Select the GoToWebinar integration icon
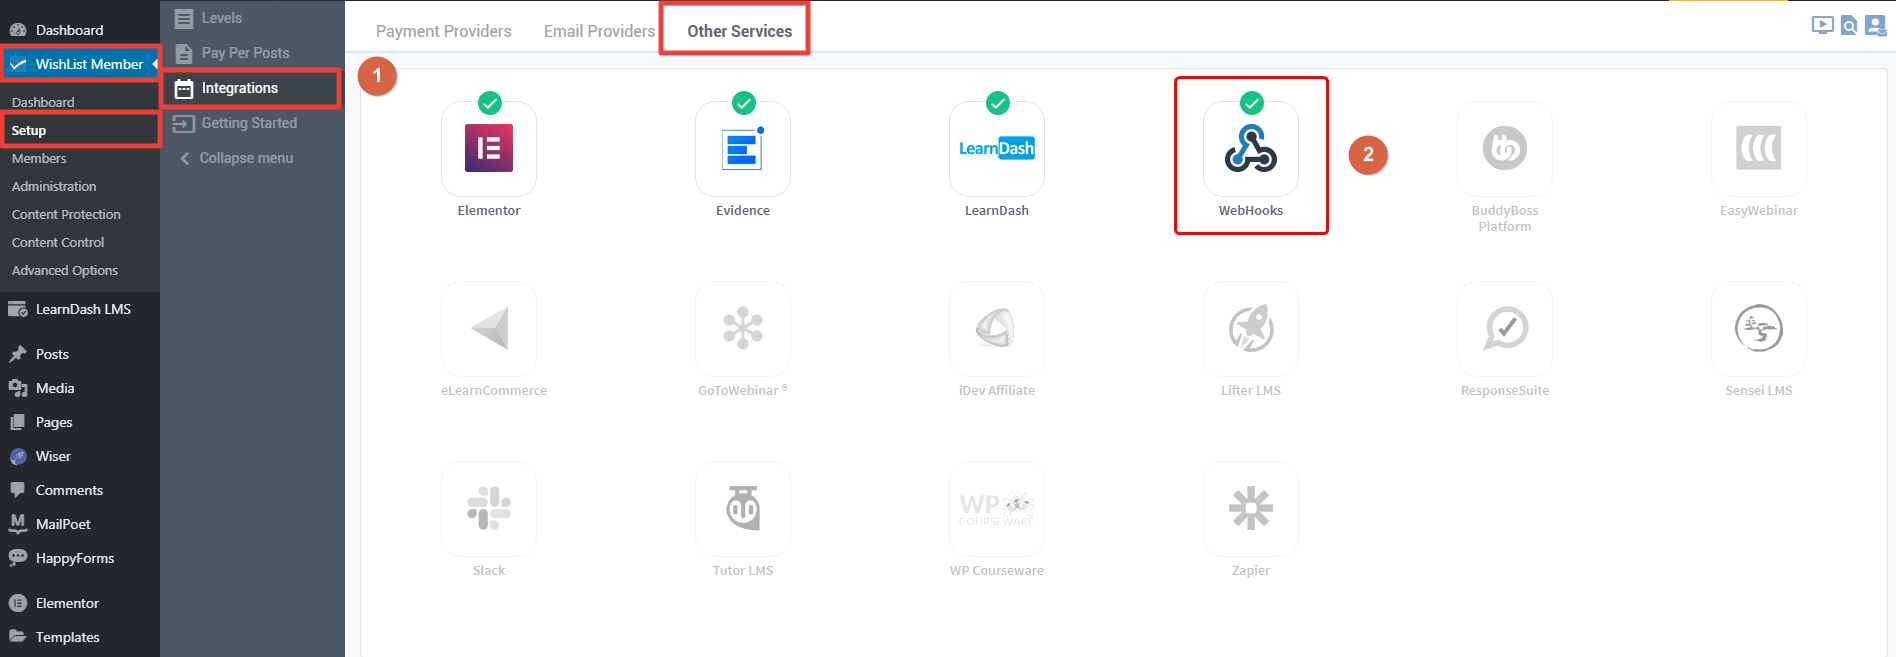The image size is (1896, 657). [743, 329]
